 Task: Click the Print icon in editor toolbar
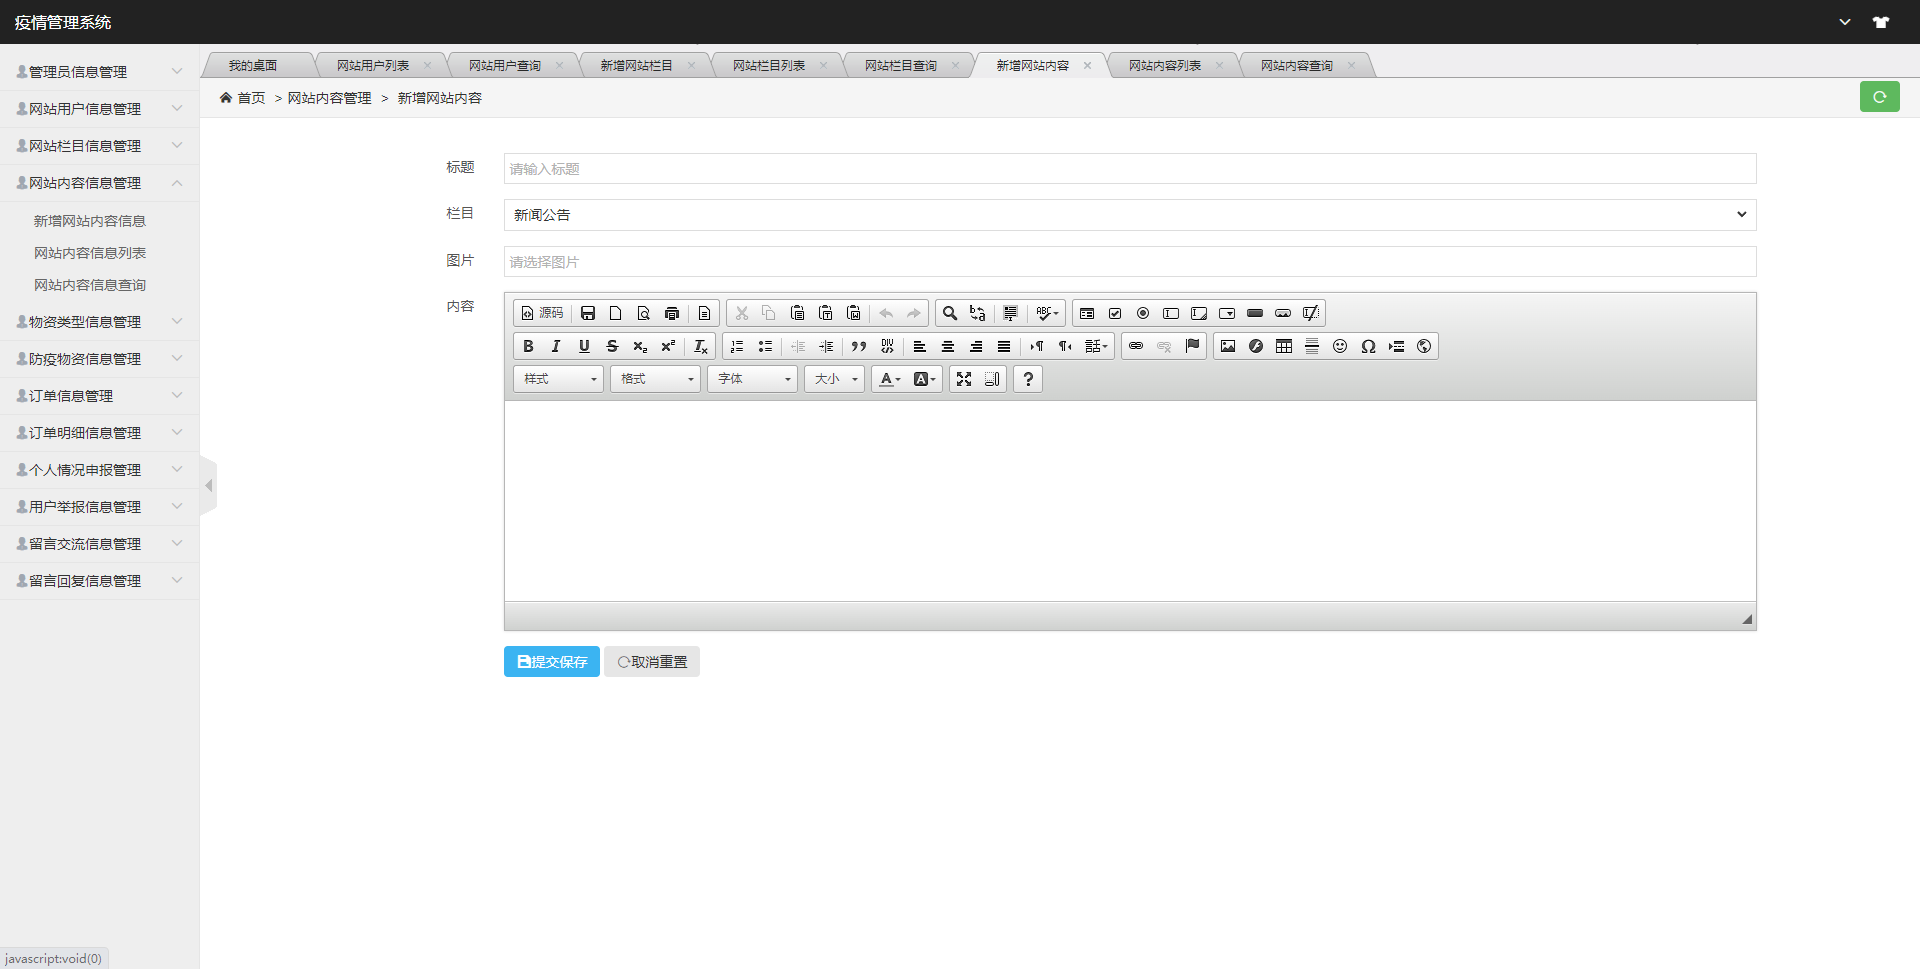pos(672,313)
